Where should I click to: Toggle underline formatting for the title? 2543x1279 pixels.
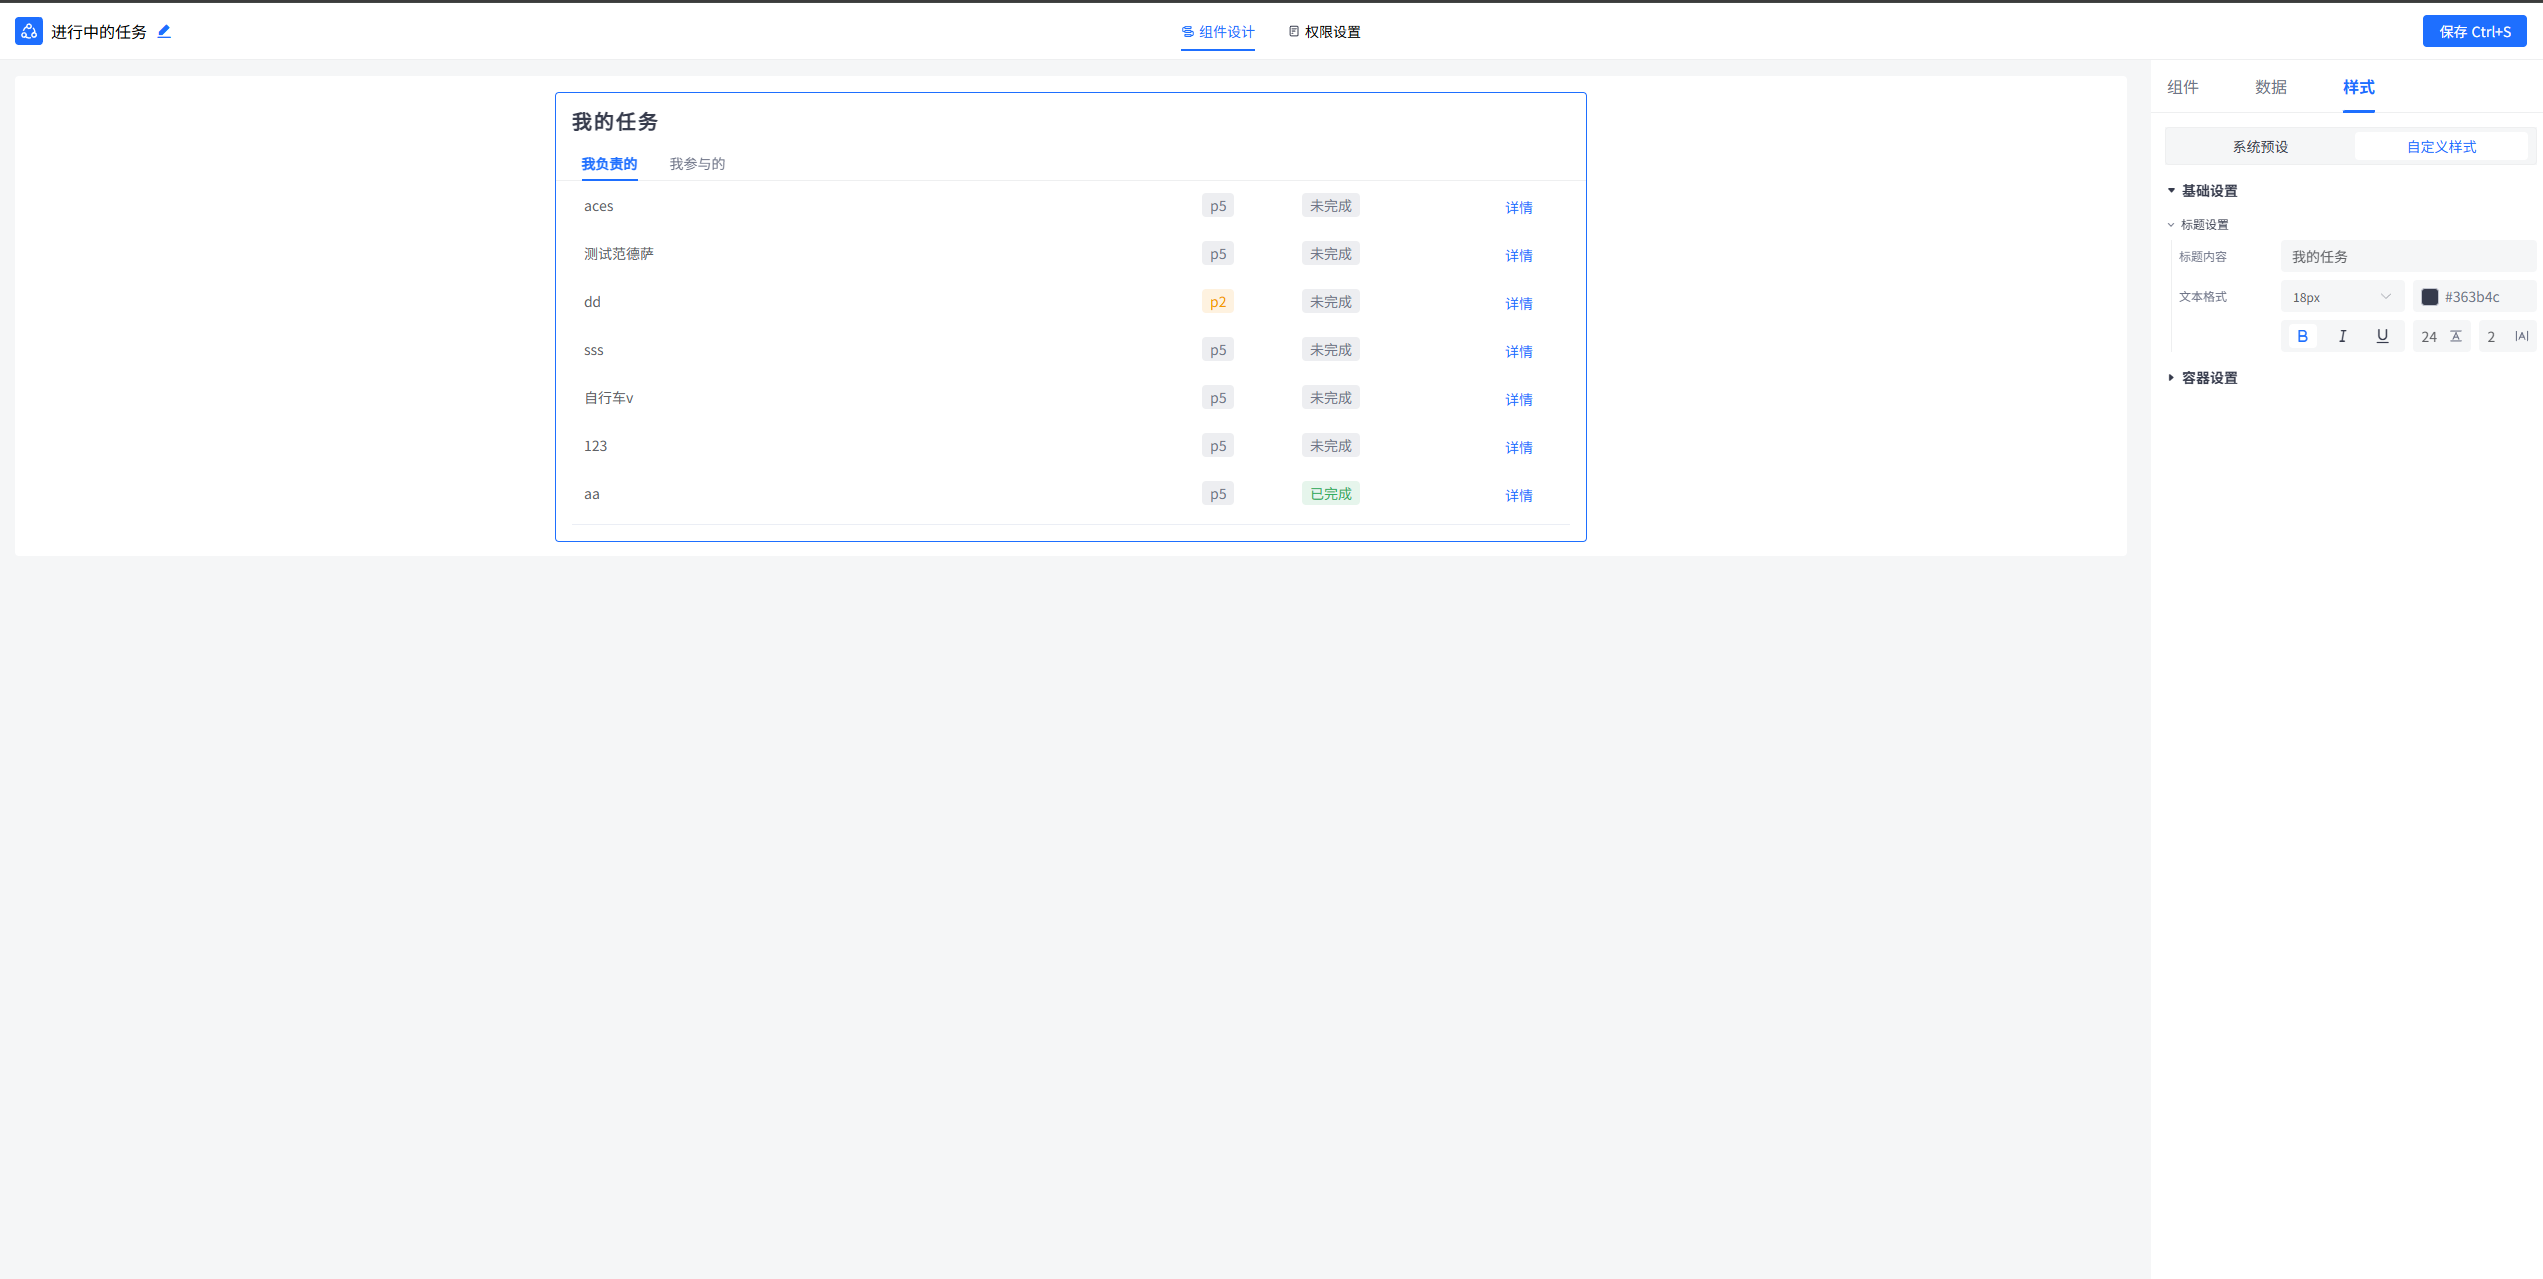(2382, 336)
